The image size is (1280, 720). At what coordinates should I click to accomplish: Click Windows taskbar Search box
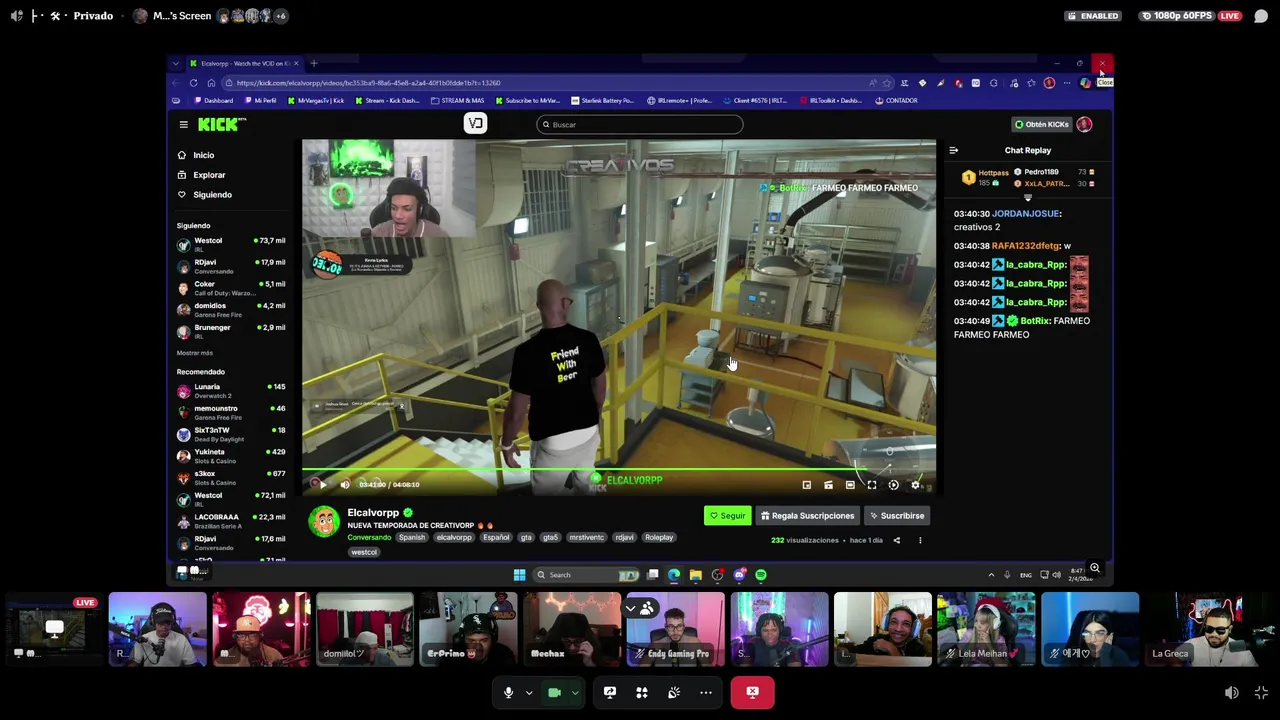[585, 575]
